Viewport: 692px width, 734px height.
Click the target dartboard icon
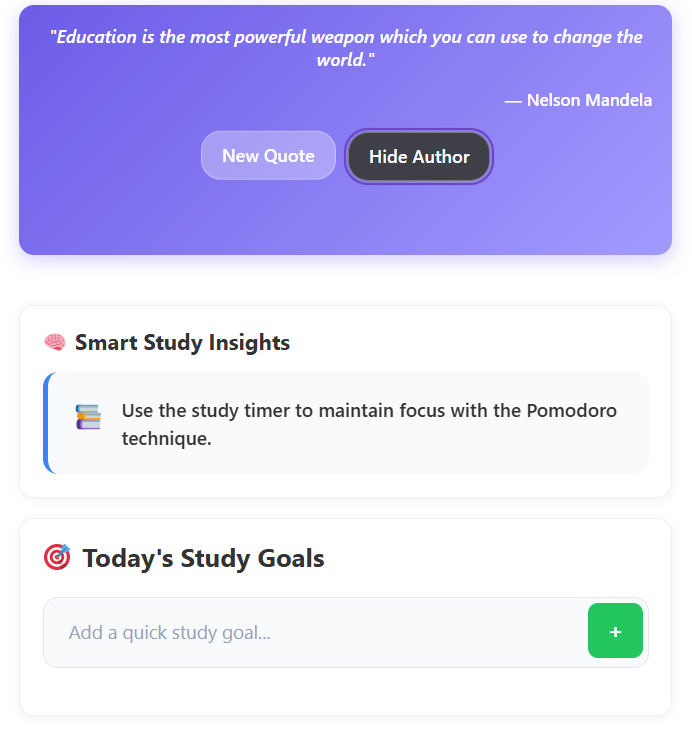pyautogui.click(x=57, y=557)
